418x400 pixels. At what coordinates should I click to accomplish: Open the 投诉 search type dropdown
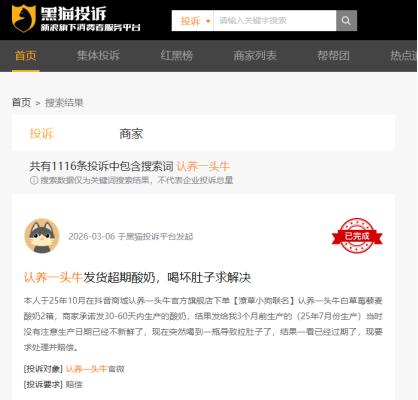click(x=193, y=21)
